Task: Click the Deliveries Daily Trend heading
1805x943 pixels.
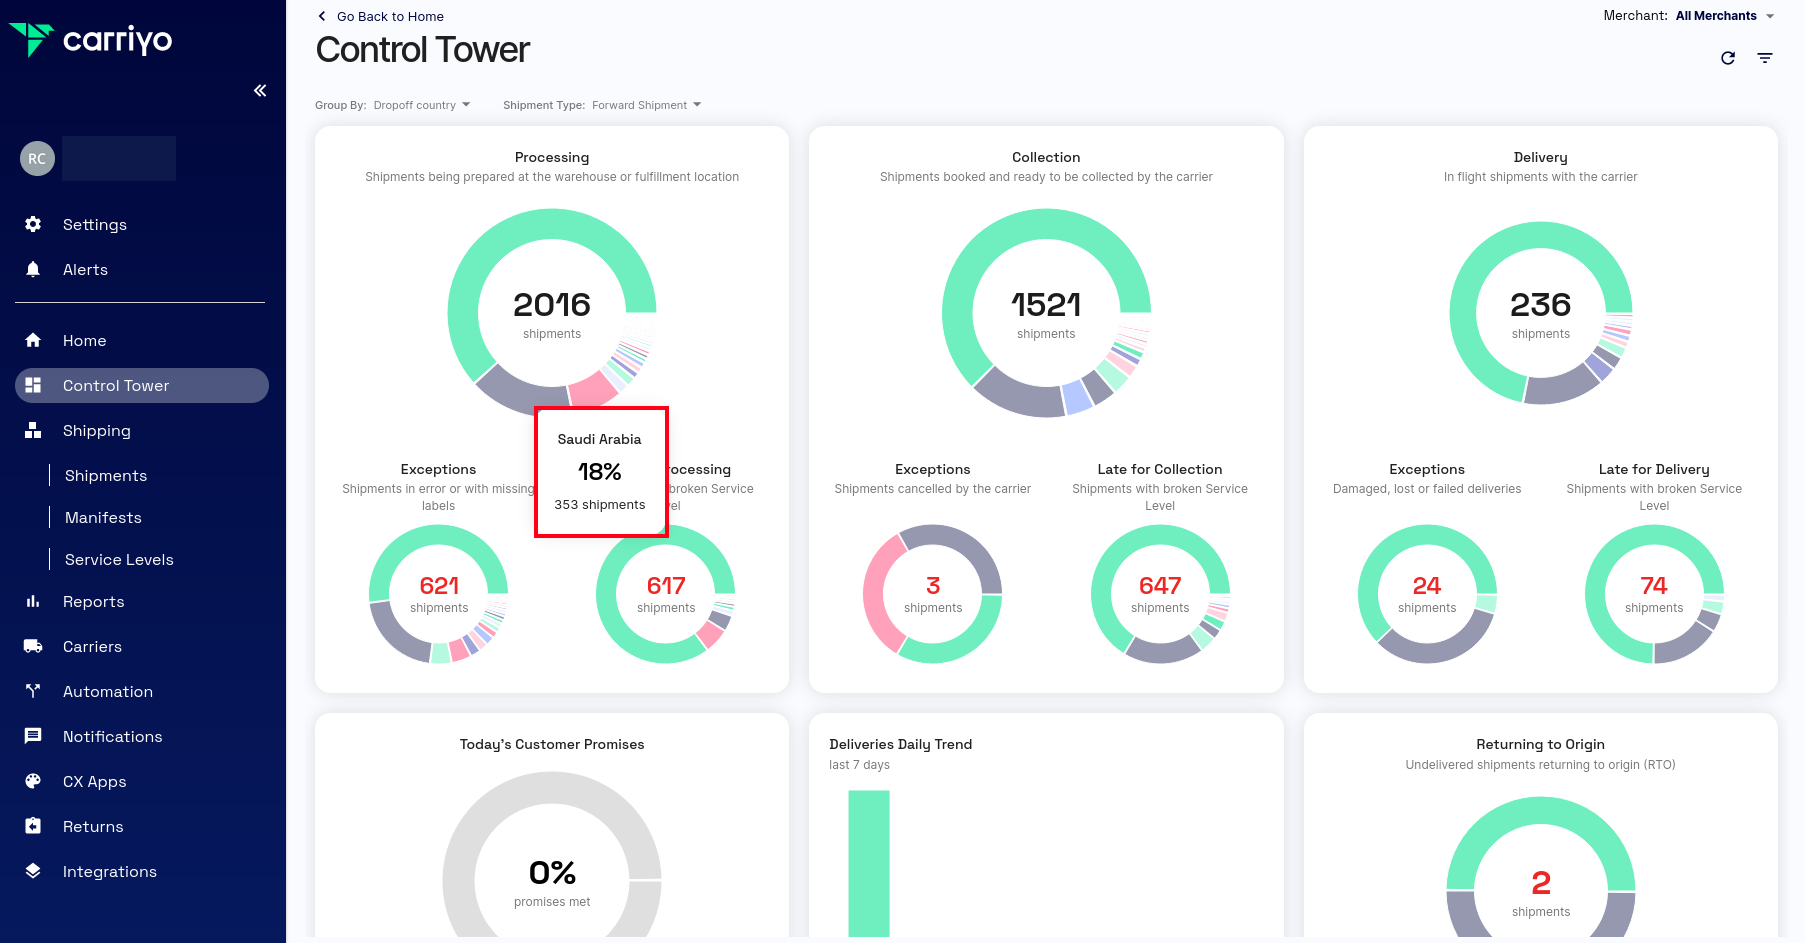Action: [900, 744]
